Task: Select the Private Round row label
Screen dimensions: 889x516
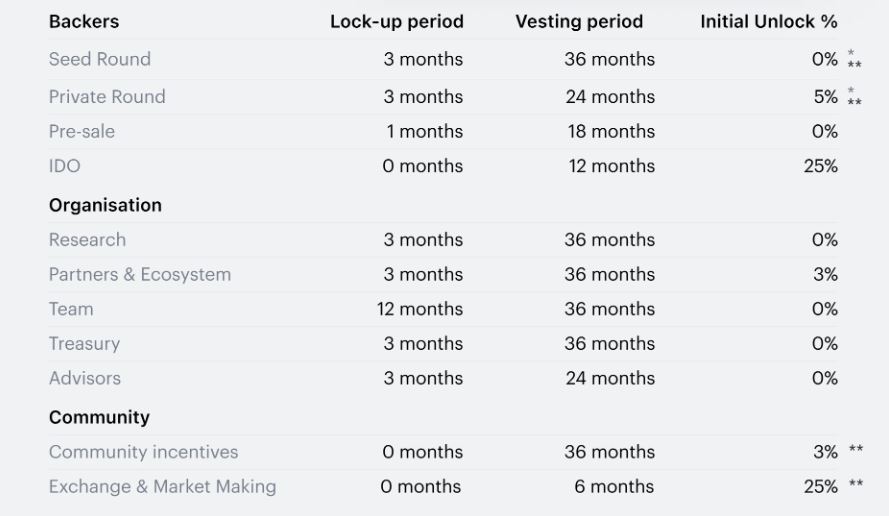Action: coord(107,97)
